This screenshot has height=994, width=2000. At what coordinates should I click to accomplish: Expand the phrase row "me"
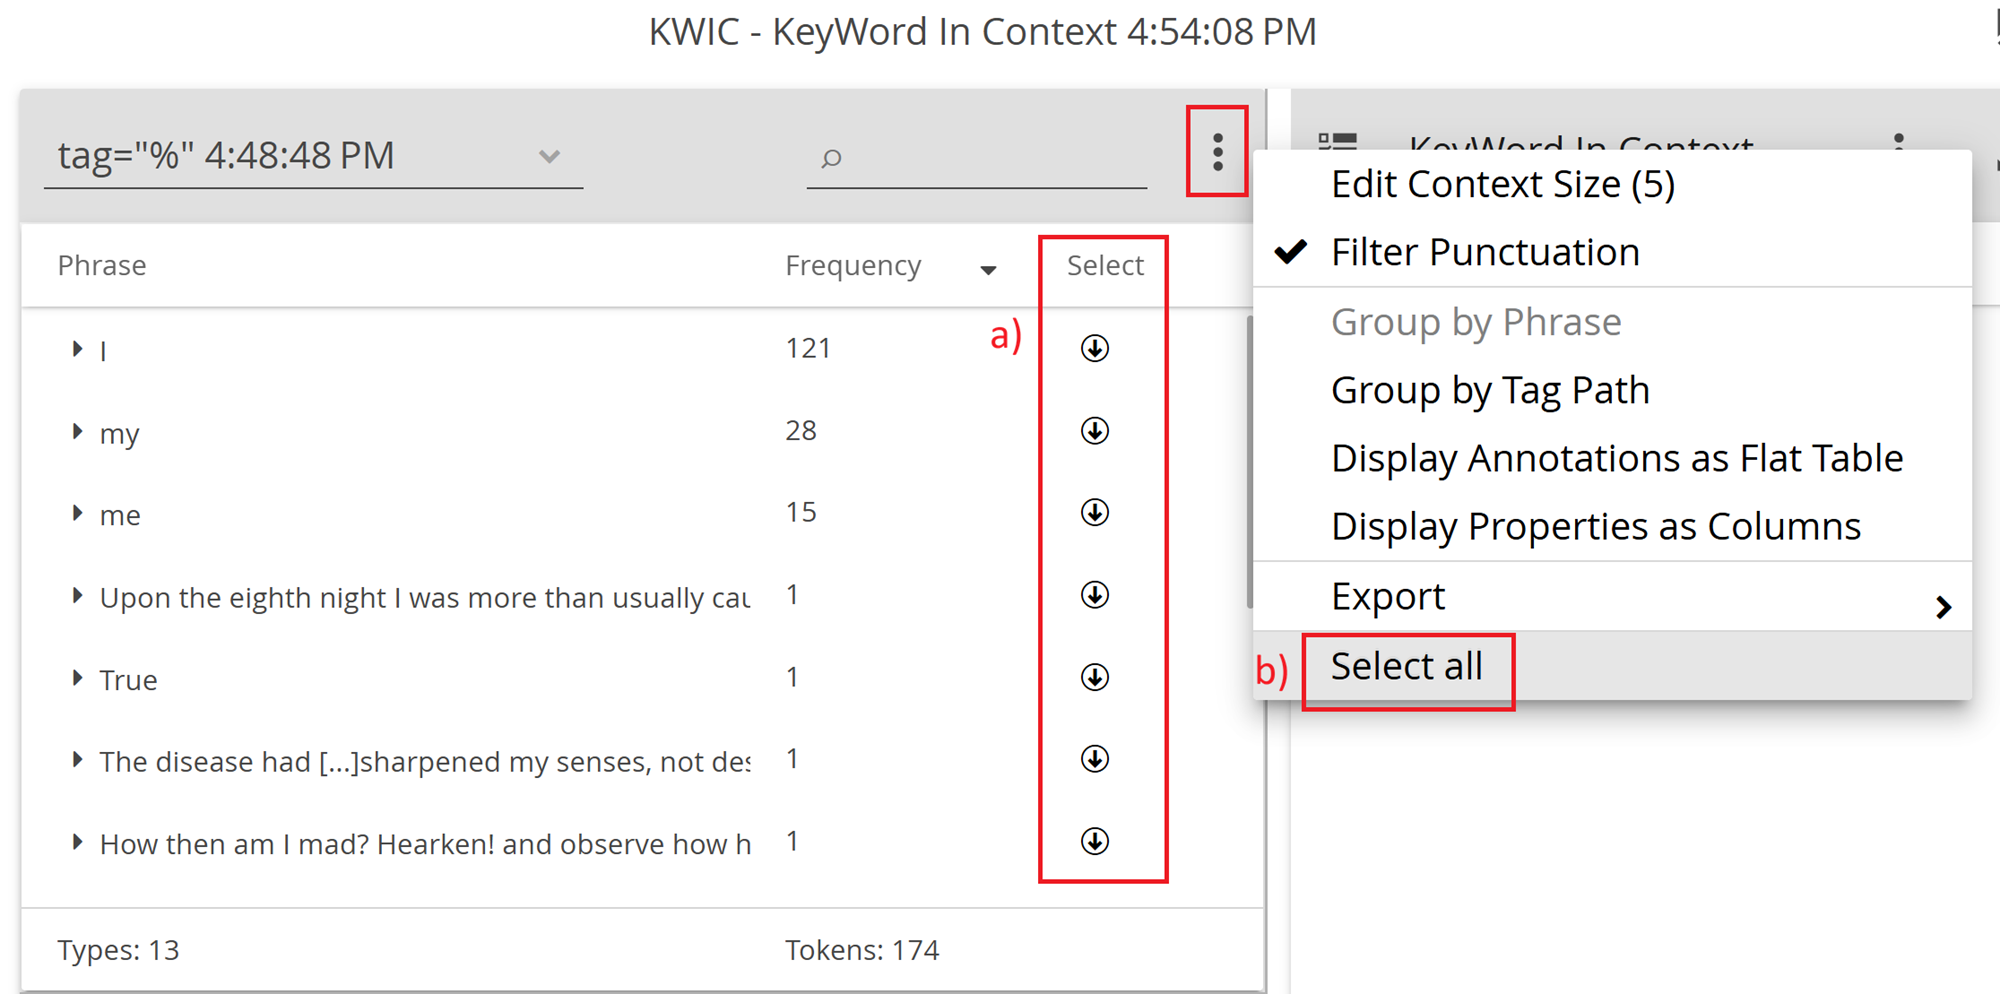coord(78,513)
